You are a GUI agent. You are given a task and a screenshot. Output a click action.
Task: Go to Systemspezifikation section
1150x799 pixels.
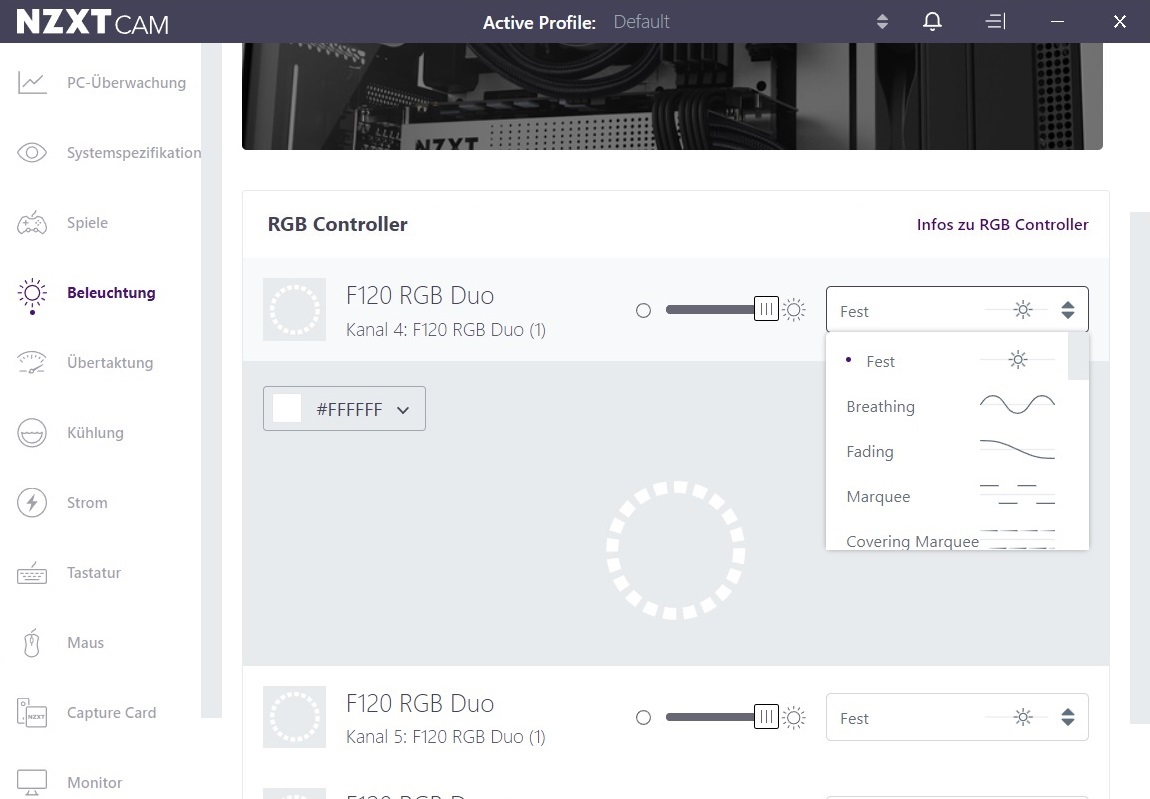point(133,153)
